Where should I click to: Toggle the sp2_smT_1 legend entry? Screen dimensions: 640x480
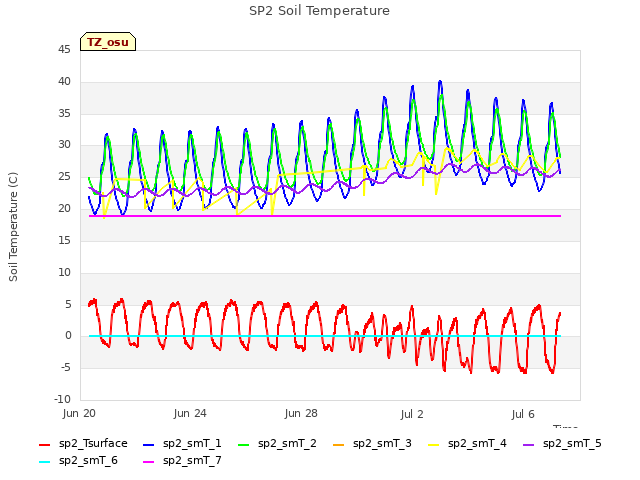click(182, 443)
